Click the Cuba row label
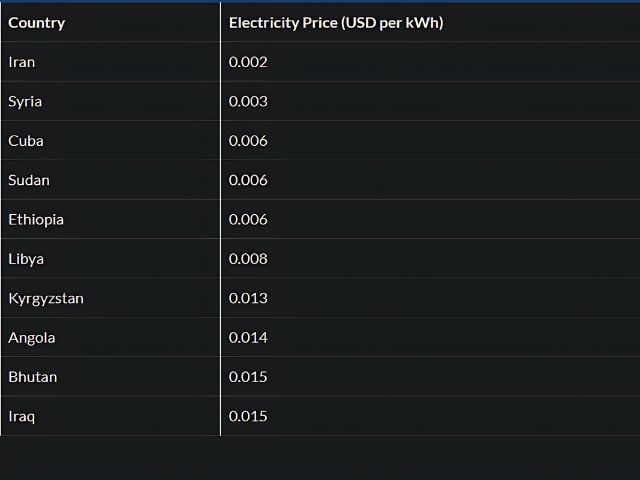 [26, 141]
